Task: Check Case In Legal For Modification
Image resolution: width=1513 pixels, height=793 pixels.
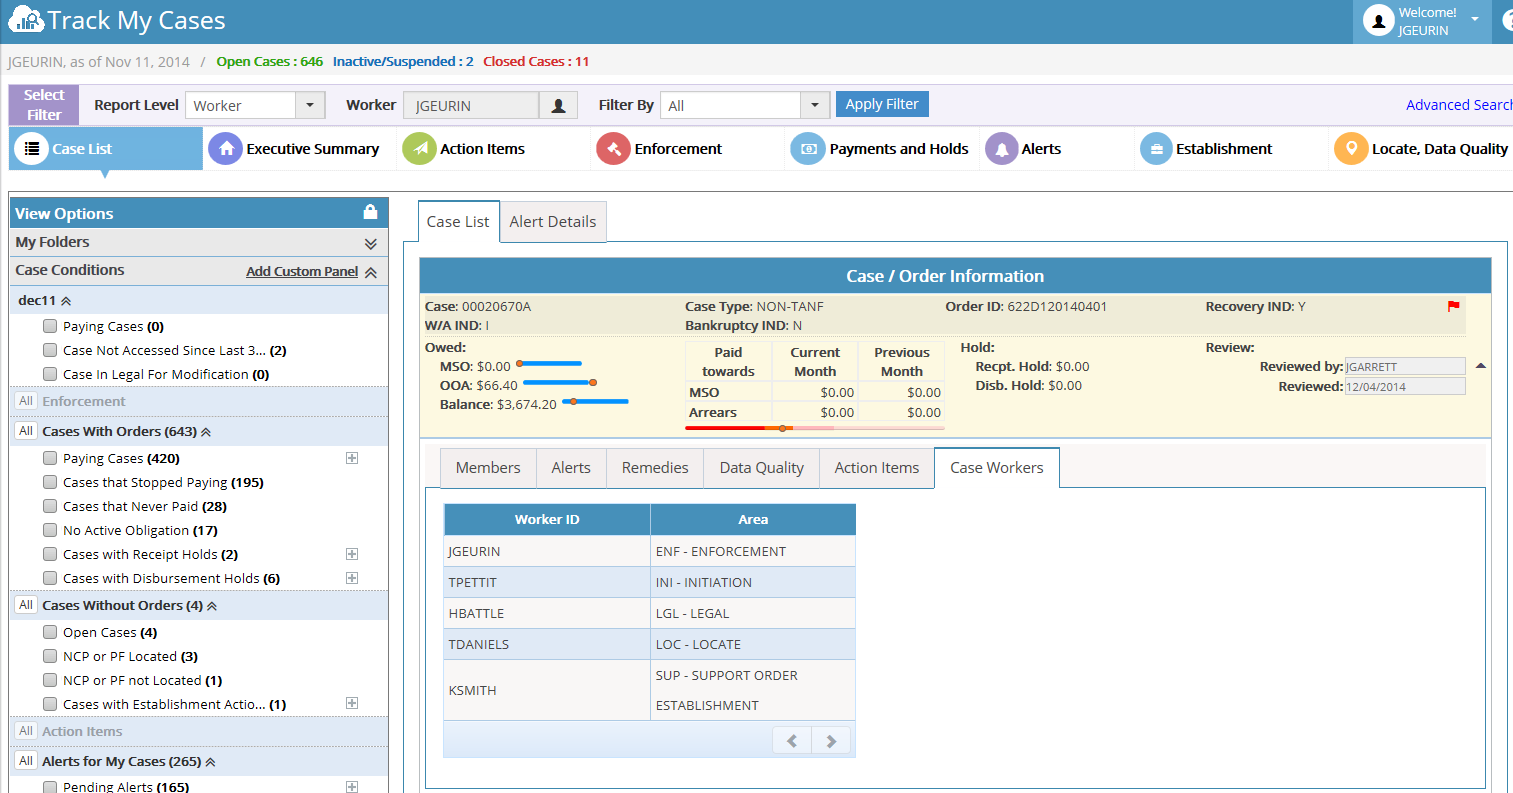Action: point(50,374)
